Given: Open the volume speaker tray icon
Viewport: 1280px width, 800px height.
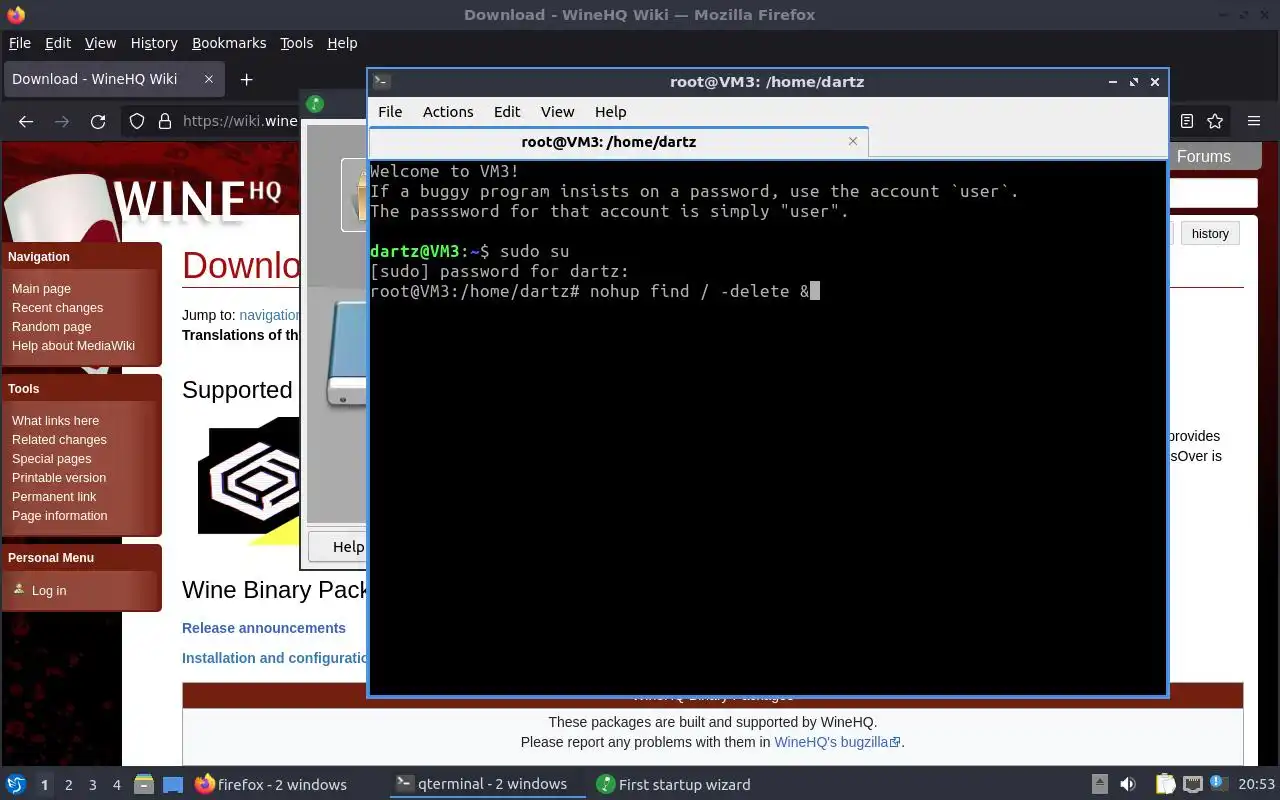Looking at the screenshot, I should coord(1128,784).
